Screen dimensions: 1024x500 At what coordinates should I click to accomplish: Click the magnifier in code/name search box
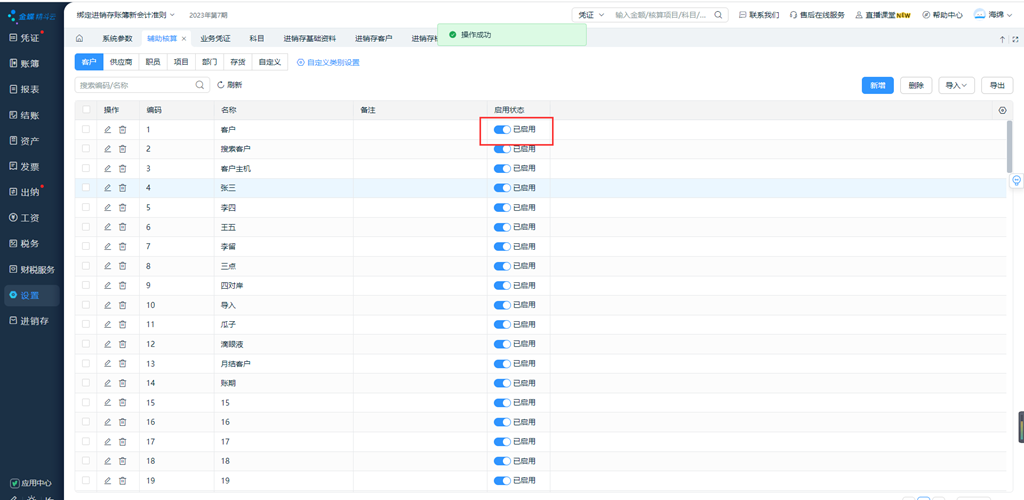(x=200, y=85)
